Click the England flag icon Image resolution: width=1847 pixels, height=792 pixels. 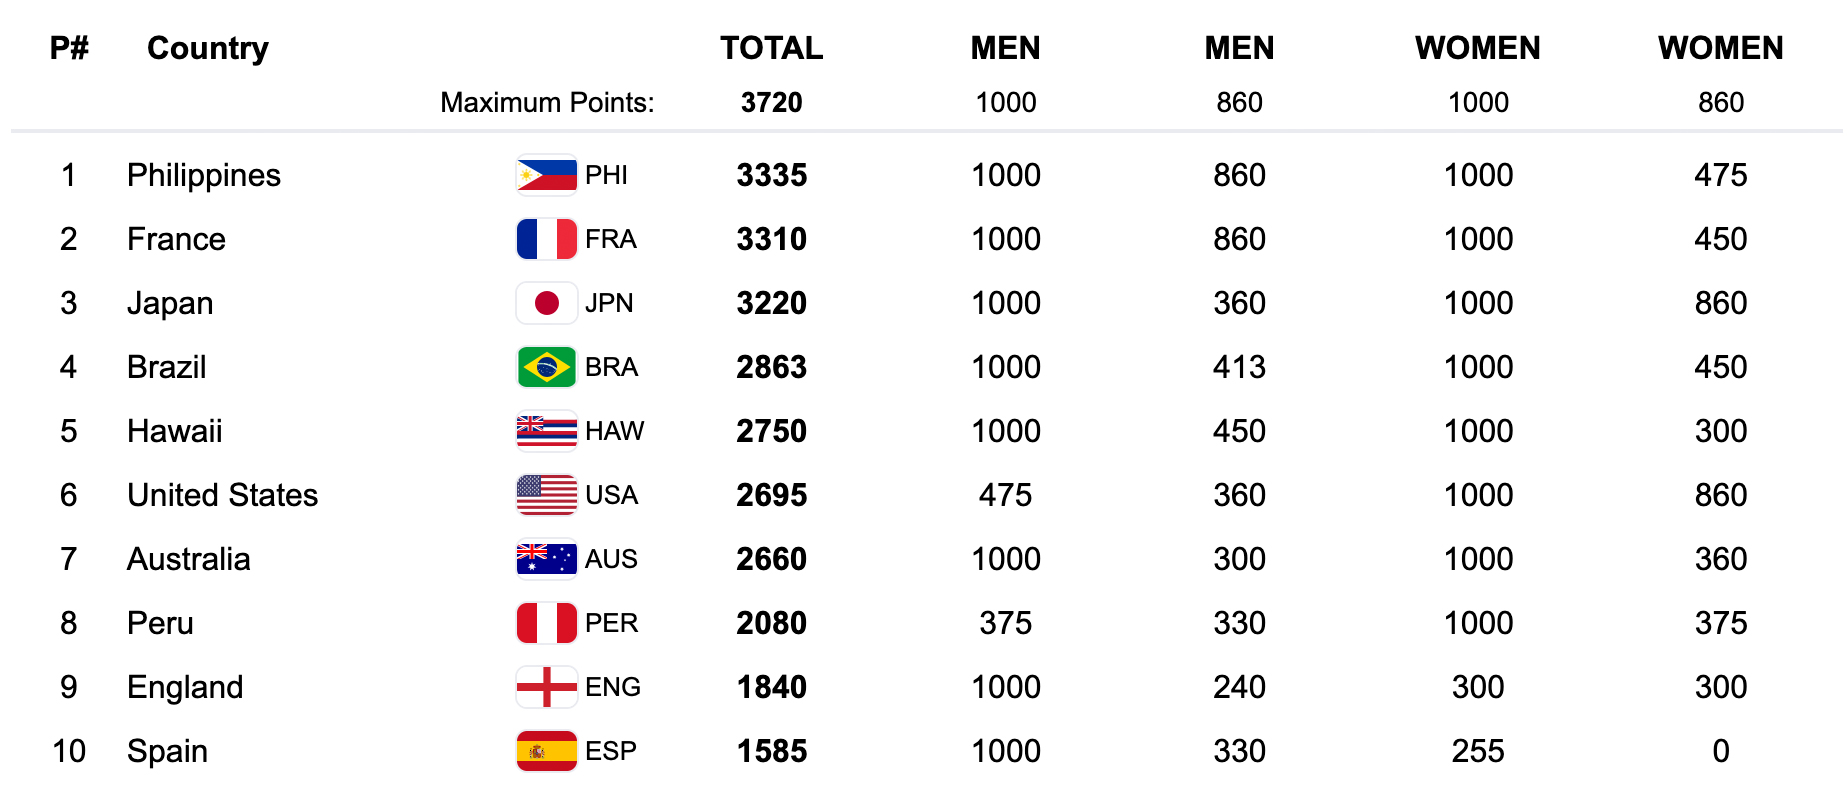(546, 687)
